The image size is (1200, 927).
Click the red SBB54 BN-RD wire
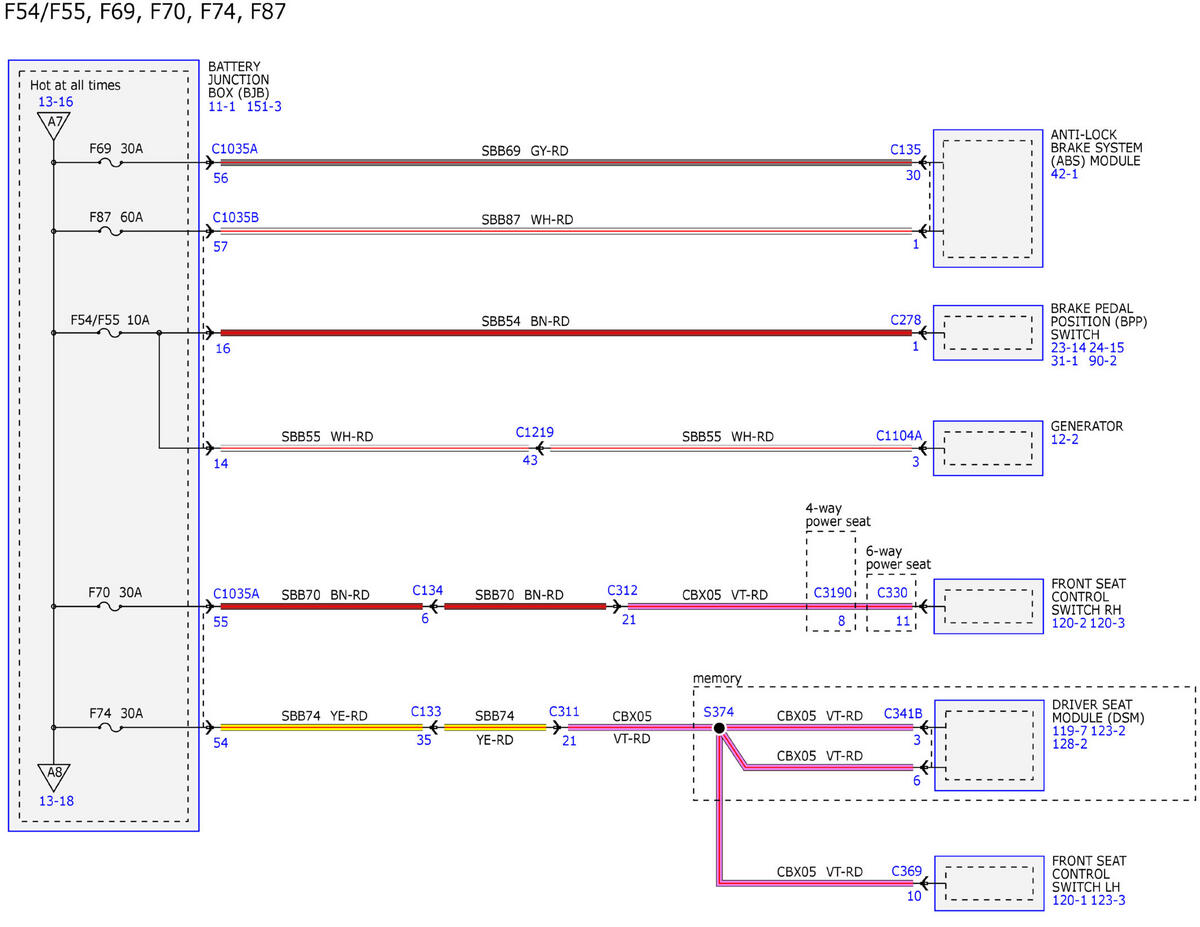[x=566, y=333]
